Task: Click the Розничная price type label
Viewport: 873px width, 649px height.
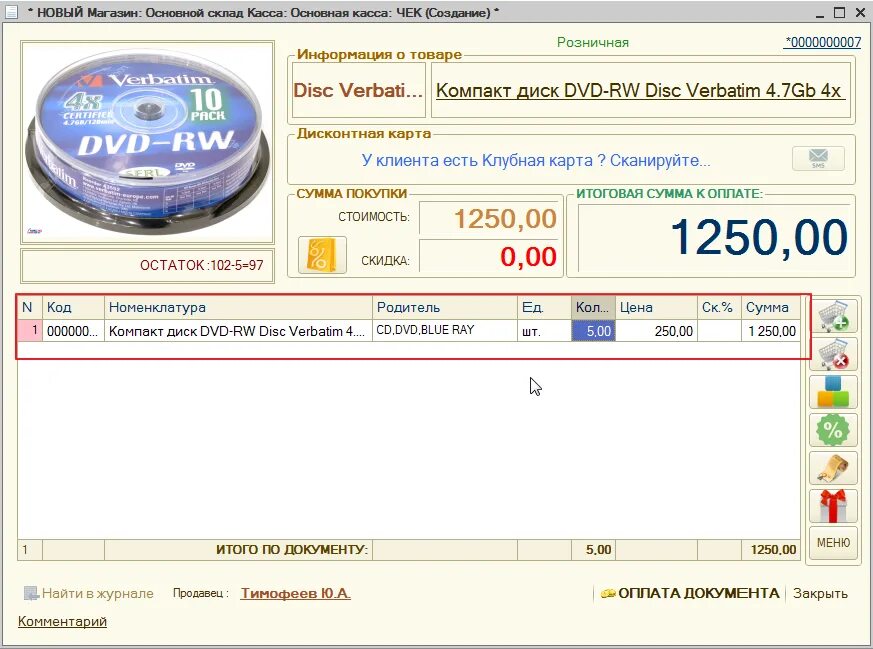Action: coord(593,42)
